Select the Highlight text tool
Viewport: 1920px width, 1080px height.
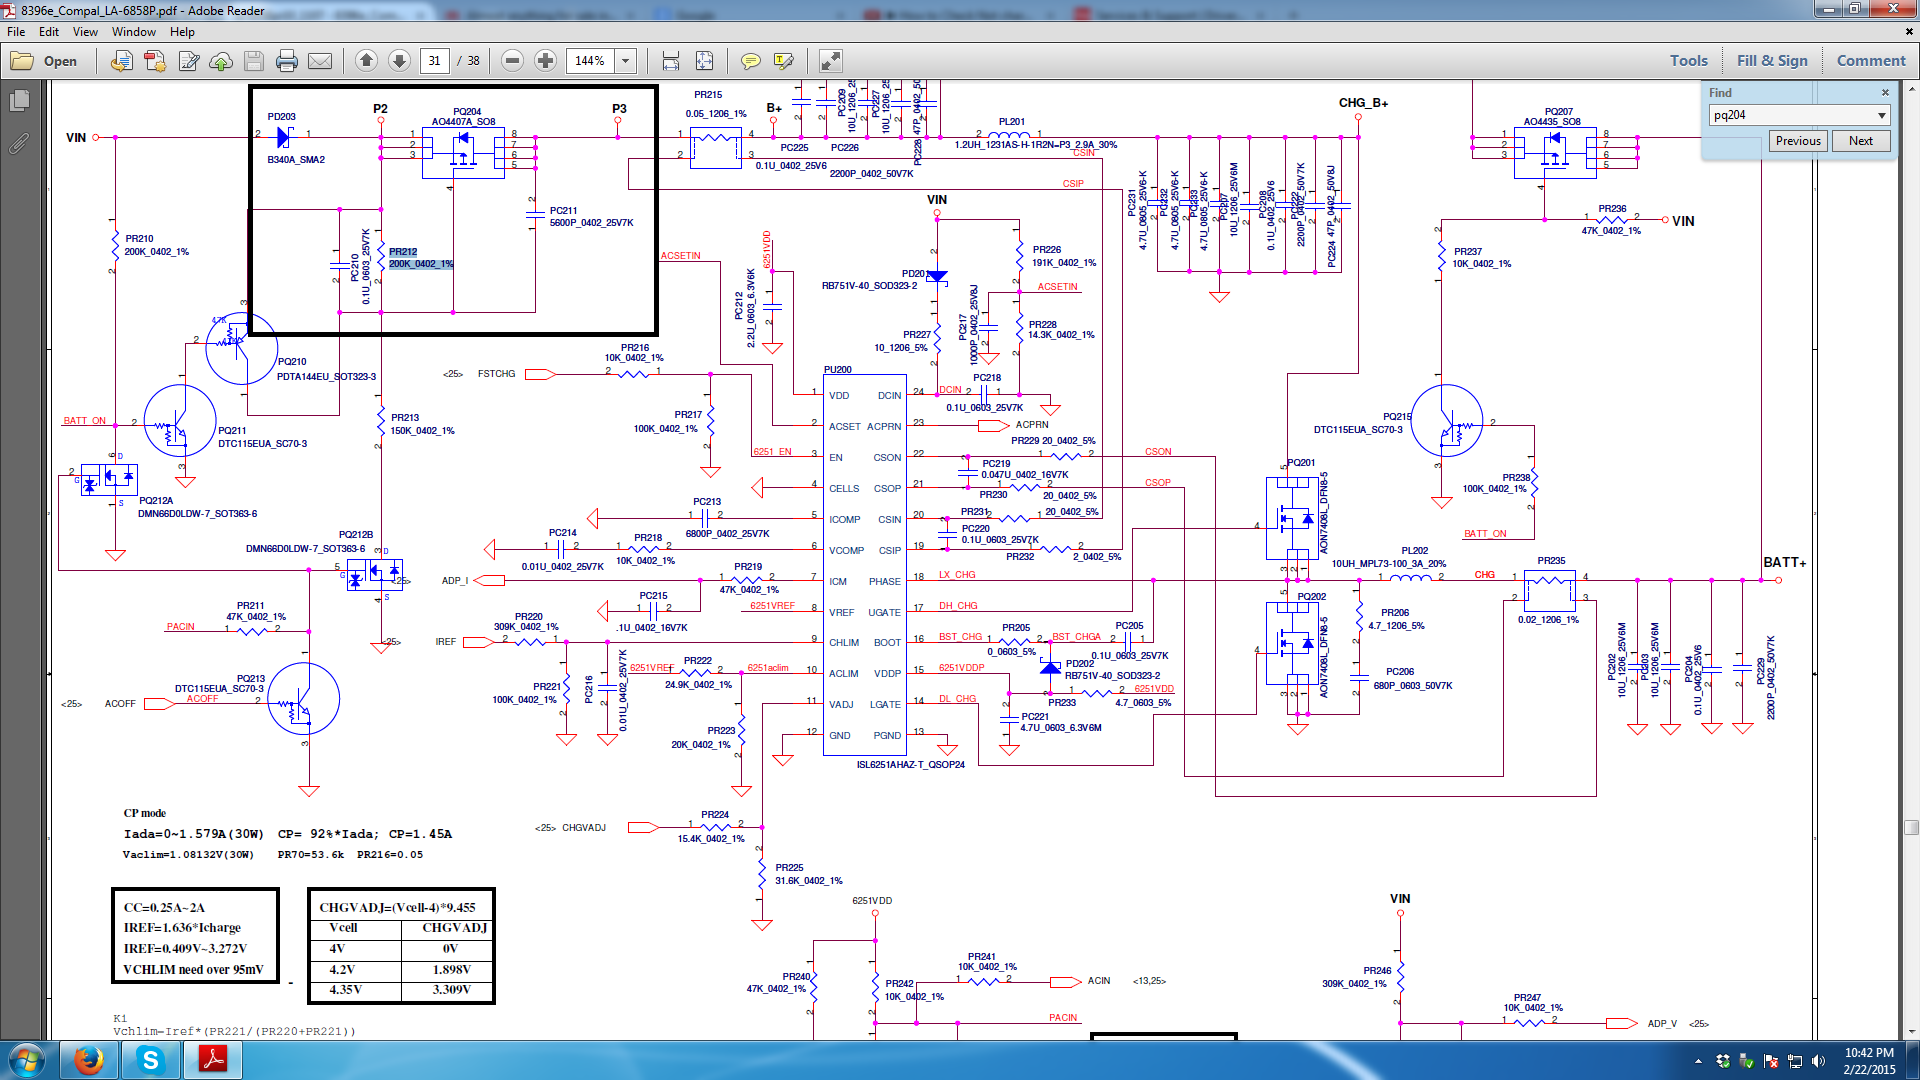[x=783, y=61]
